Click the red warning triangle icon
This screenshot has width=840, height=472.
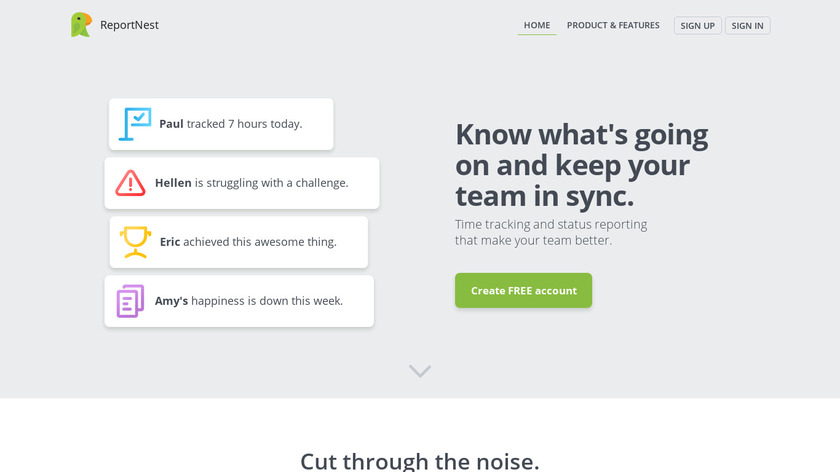tap(130, 183)
